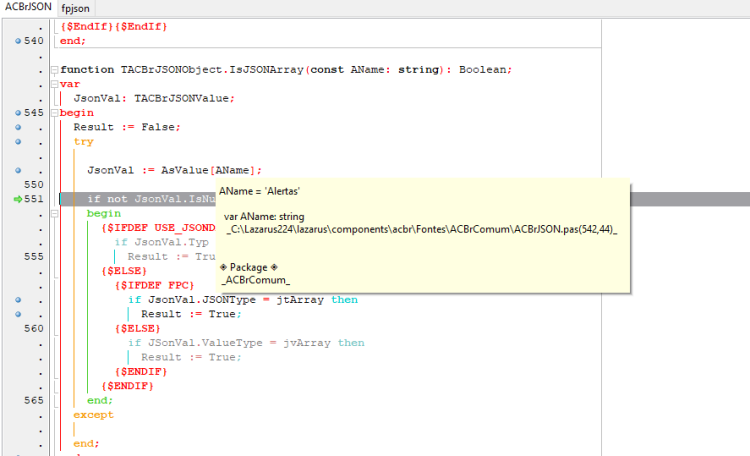
Task: Click the except keyword line
Action: click(93, 415)
